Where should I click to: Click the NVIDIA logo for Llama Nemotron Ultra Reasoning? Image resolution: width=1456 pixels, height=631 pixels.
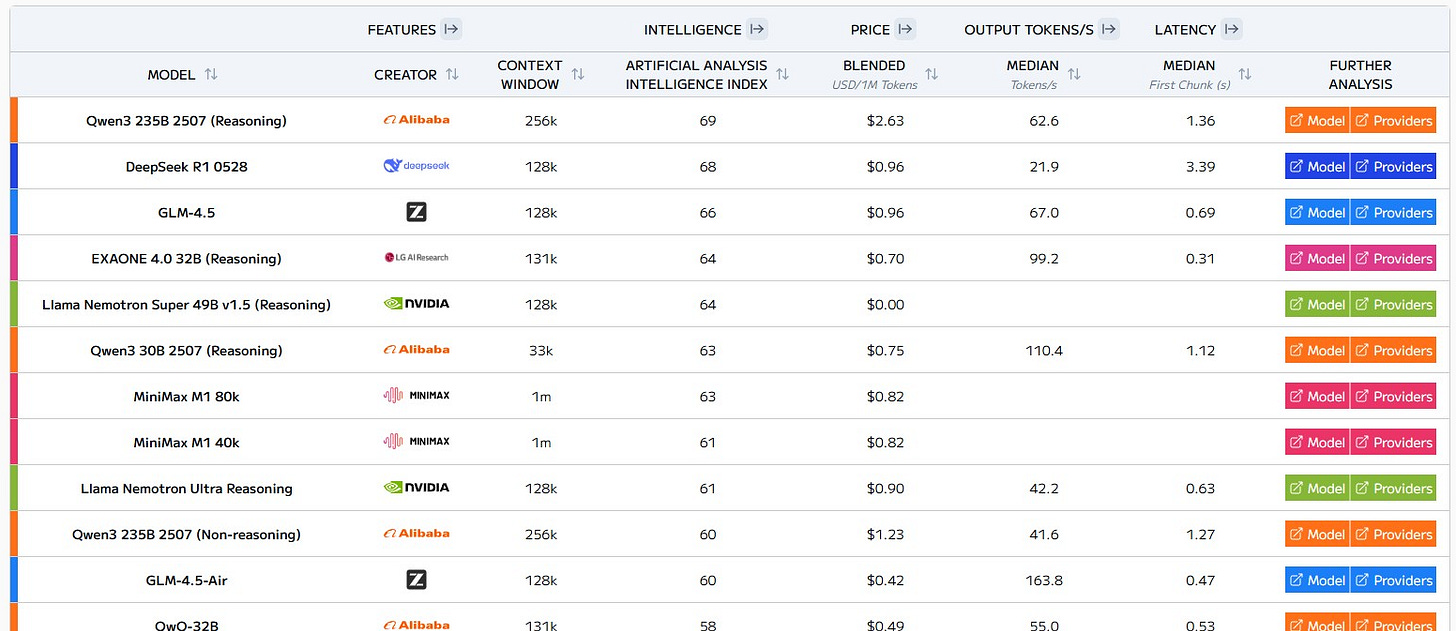[x=416, y=487]
